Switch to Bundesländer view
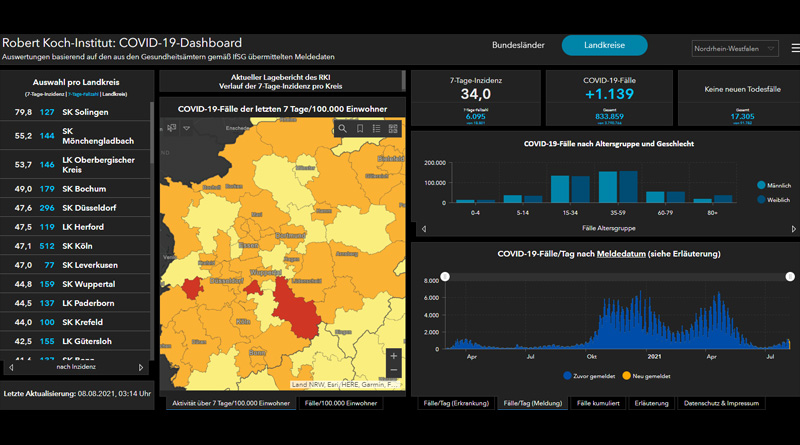The image size is (800, 445). (x=518, y=45)
